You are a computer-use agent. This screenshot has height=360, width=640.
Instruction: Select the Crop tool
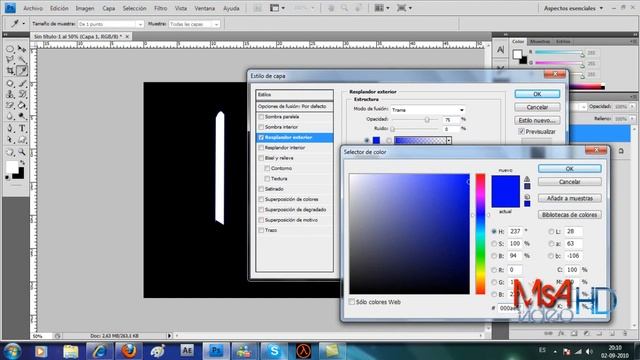[x=10, y=71]
